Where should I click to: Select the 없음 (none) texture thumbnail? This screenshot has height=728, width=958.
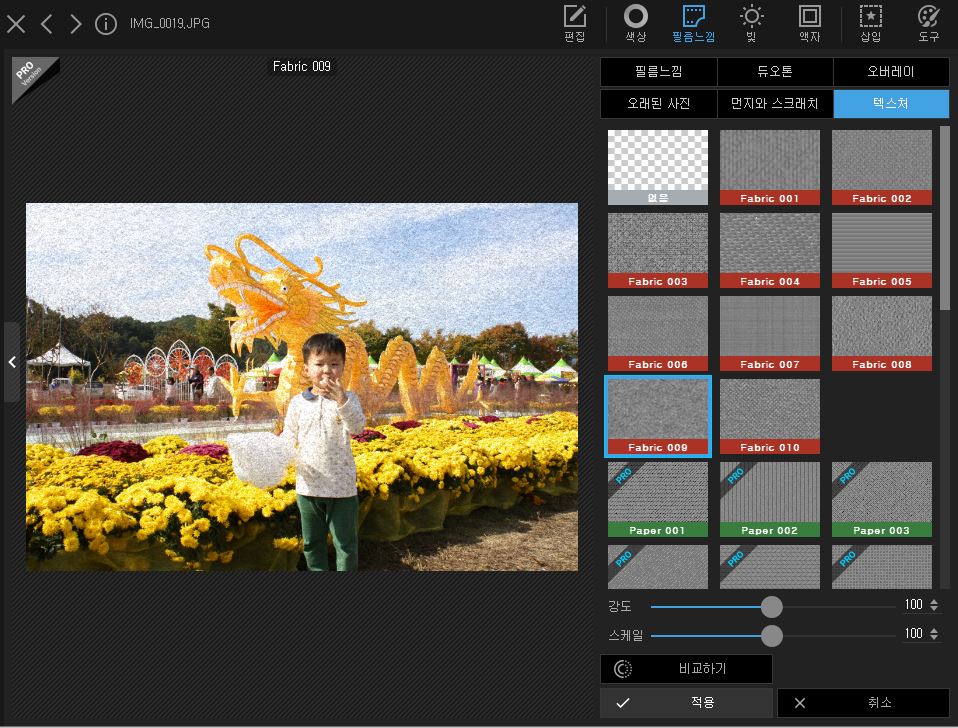(x=658, y=167)
